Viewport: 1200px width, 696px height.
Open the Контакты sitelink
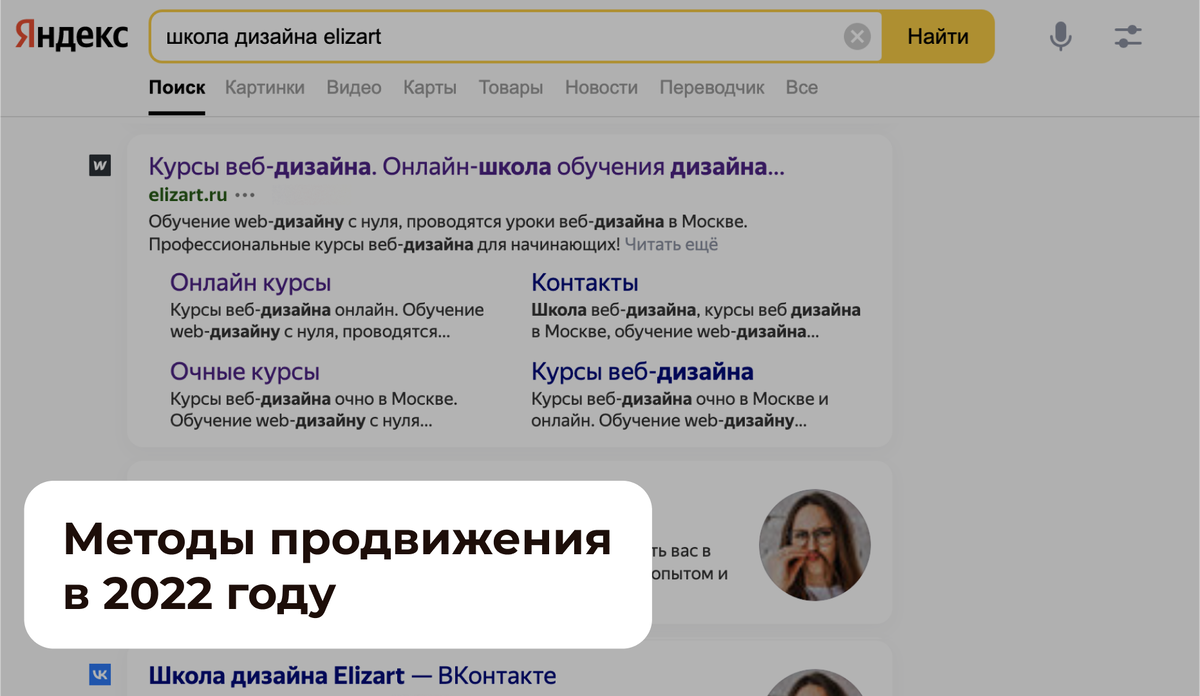click(585, 283)
